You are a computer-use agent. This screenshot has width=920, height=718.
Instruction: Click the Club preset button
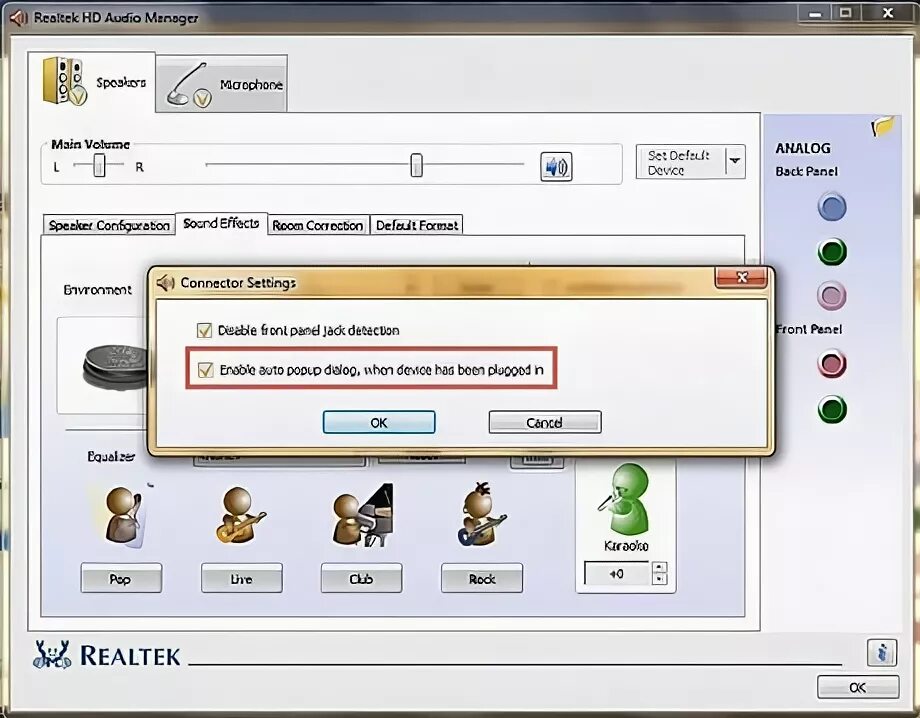361,578
